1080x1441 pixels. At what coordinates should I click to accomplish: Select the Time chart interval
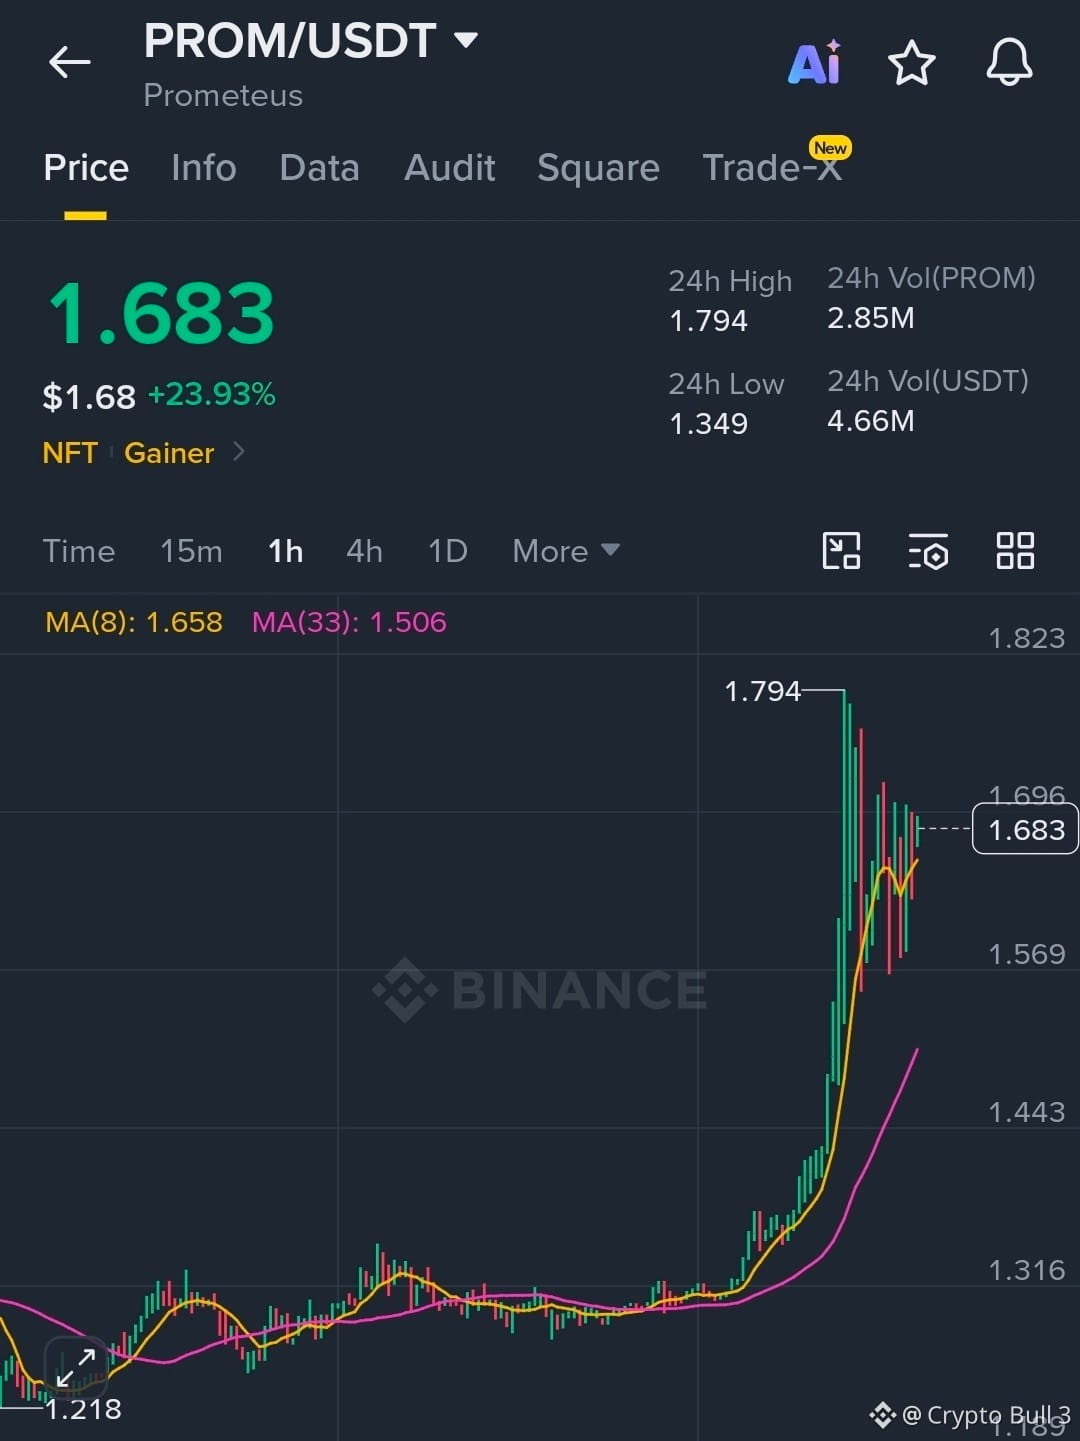point(79,551)
